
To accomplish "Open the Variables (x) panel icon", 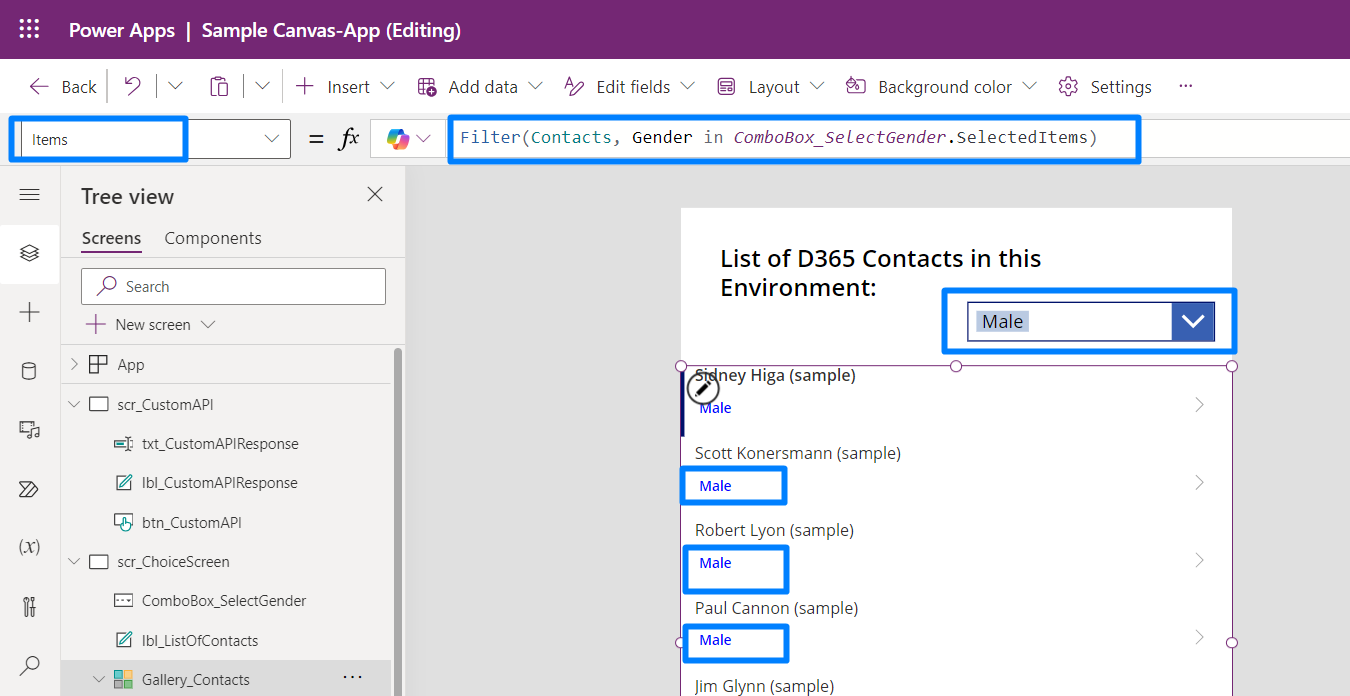I will pyautogui.click(x=29, y=546).
